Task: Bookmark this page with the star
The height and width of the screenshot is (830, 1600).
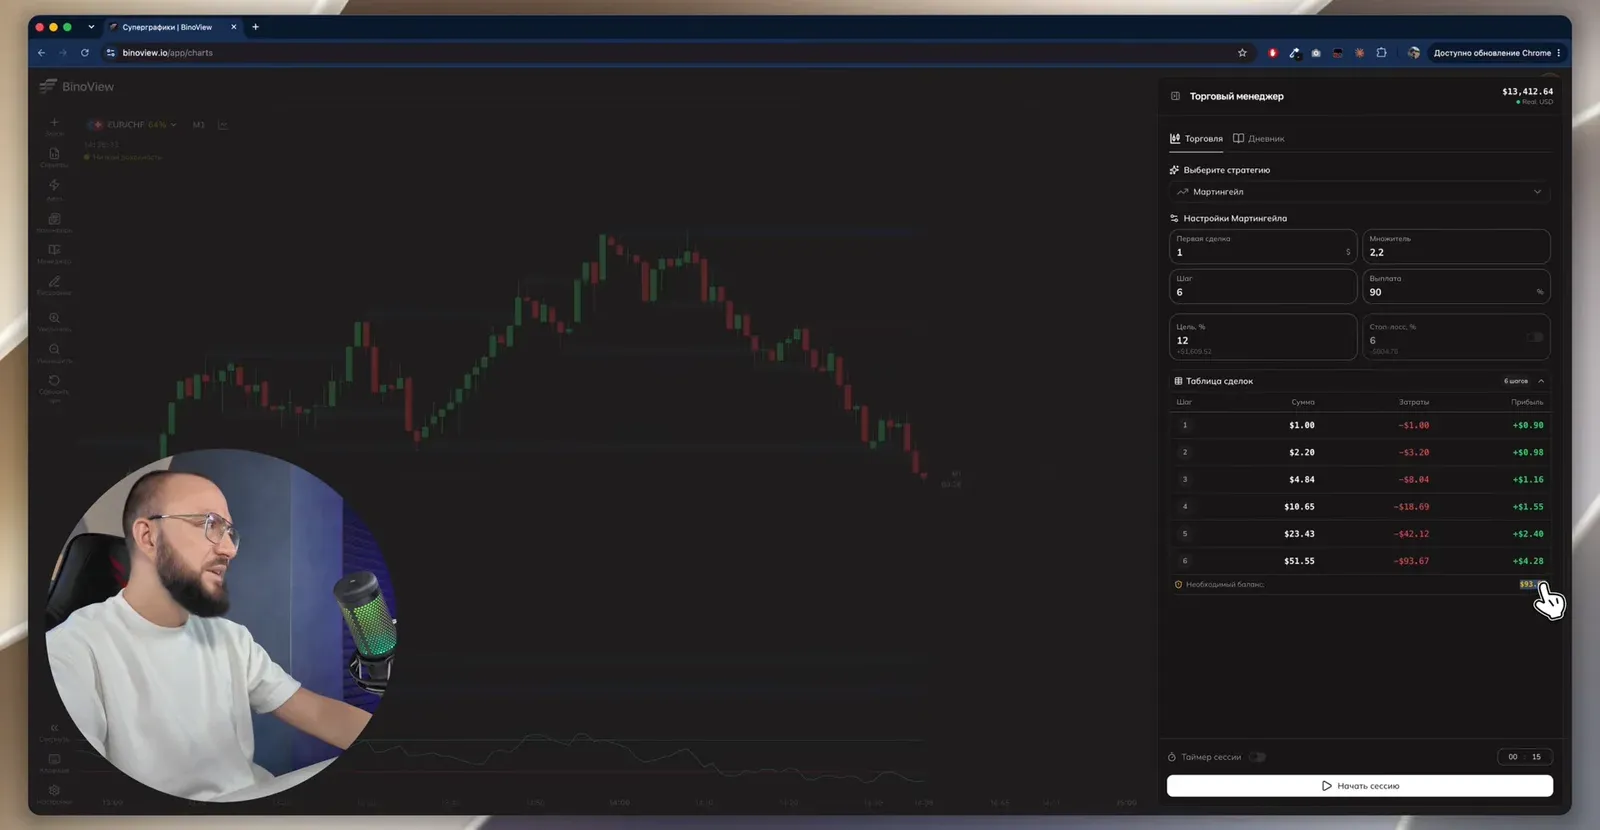Action: click(1242, 53)
